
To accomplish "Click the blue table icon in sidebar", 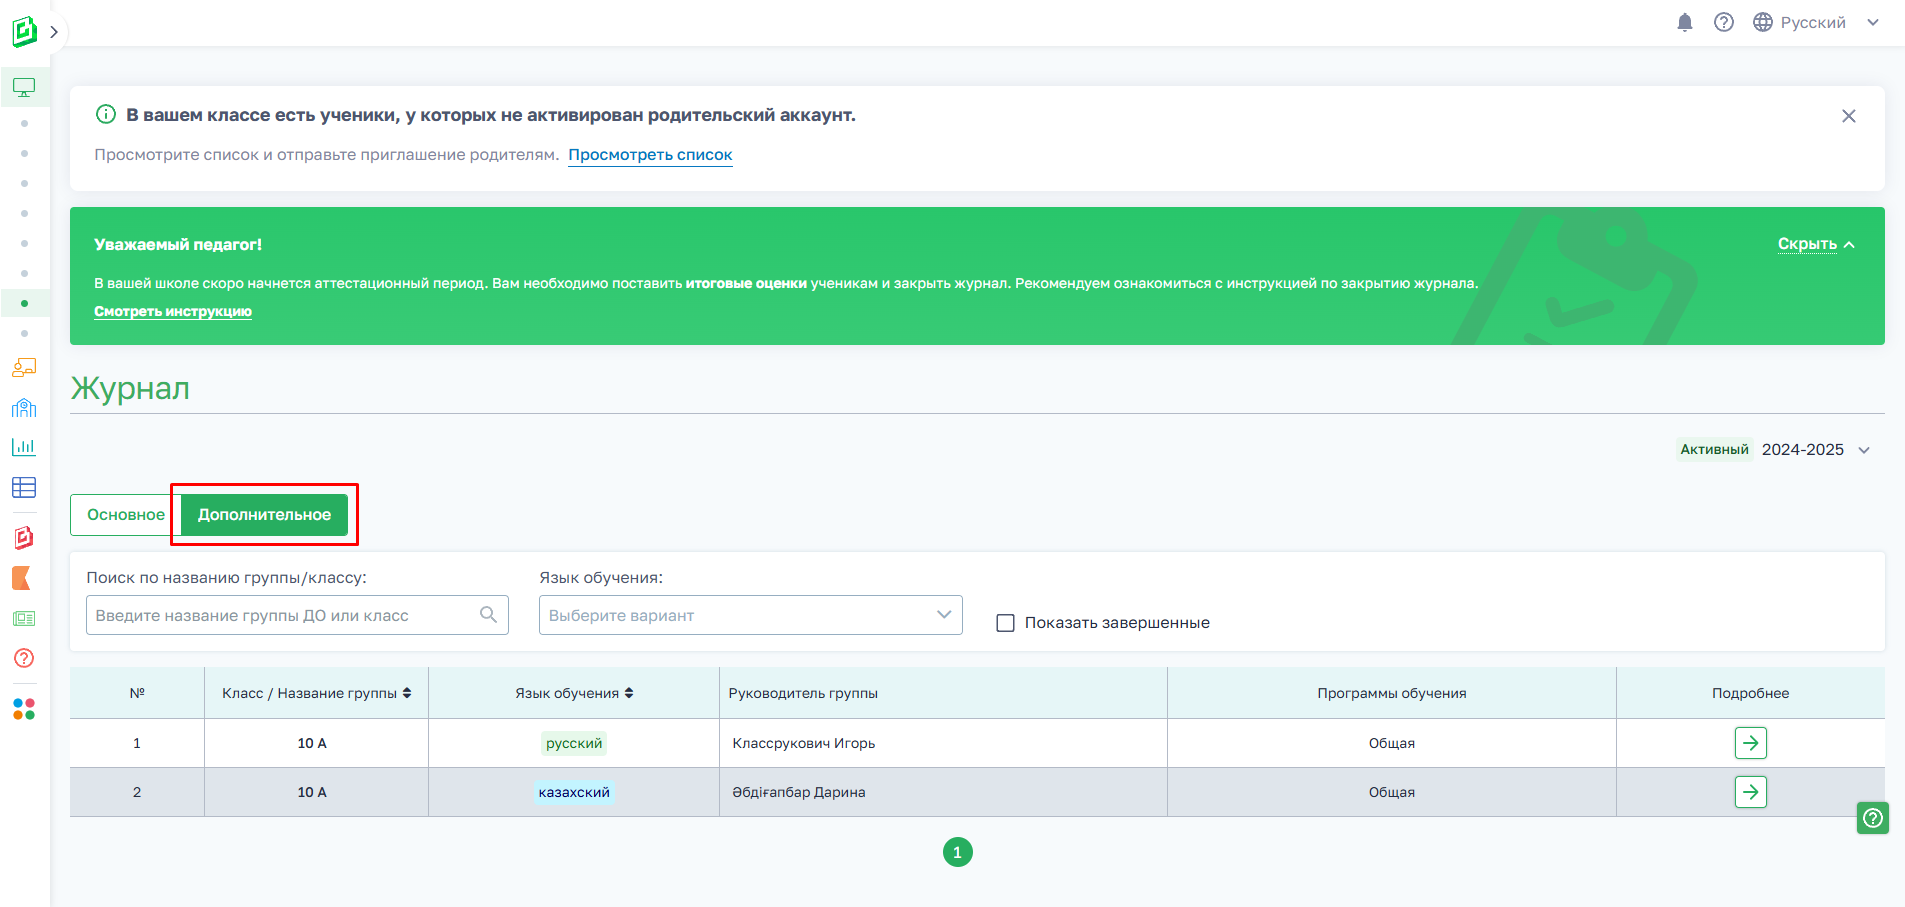I will click(x=24, y=487).
